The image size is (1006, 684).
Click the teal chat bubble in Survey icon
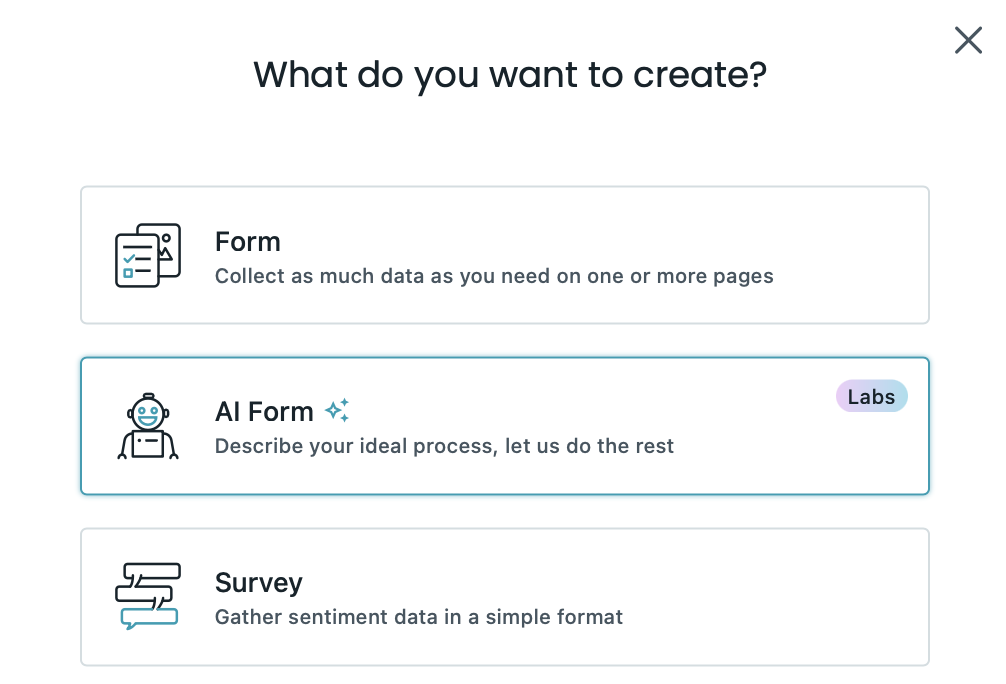click(149, 617)
